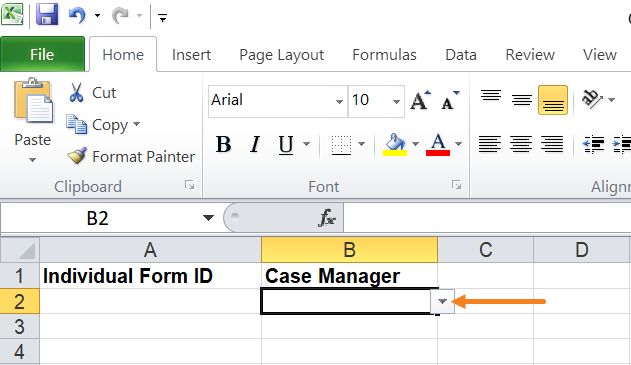The width and height of the screenshot is (631, 365).
Task: Open Customize Quick Access Toolbar menu
Action: pos(163,18)
